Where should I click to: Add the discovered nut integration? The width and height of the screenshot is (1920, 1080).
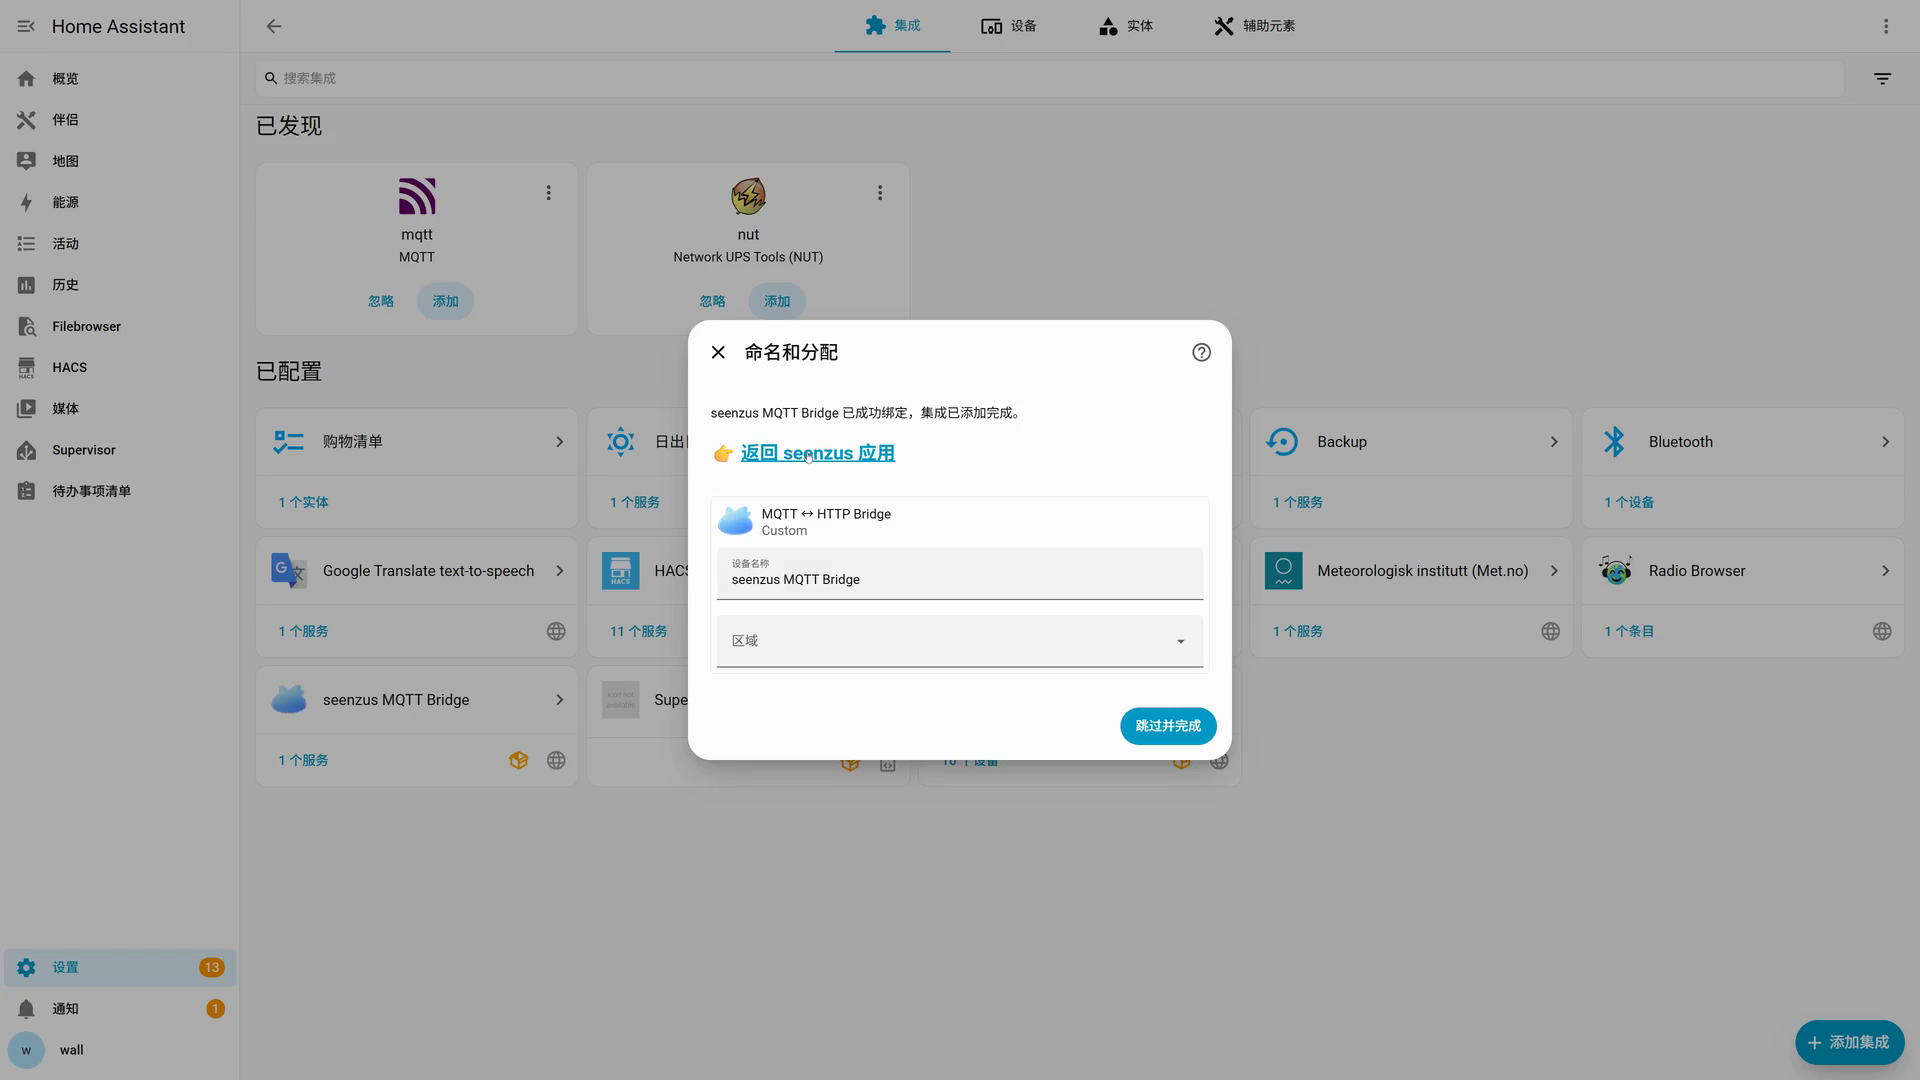777,301
